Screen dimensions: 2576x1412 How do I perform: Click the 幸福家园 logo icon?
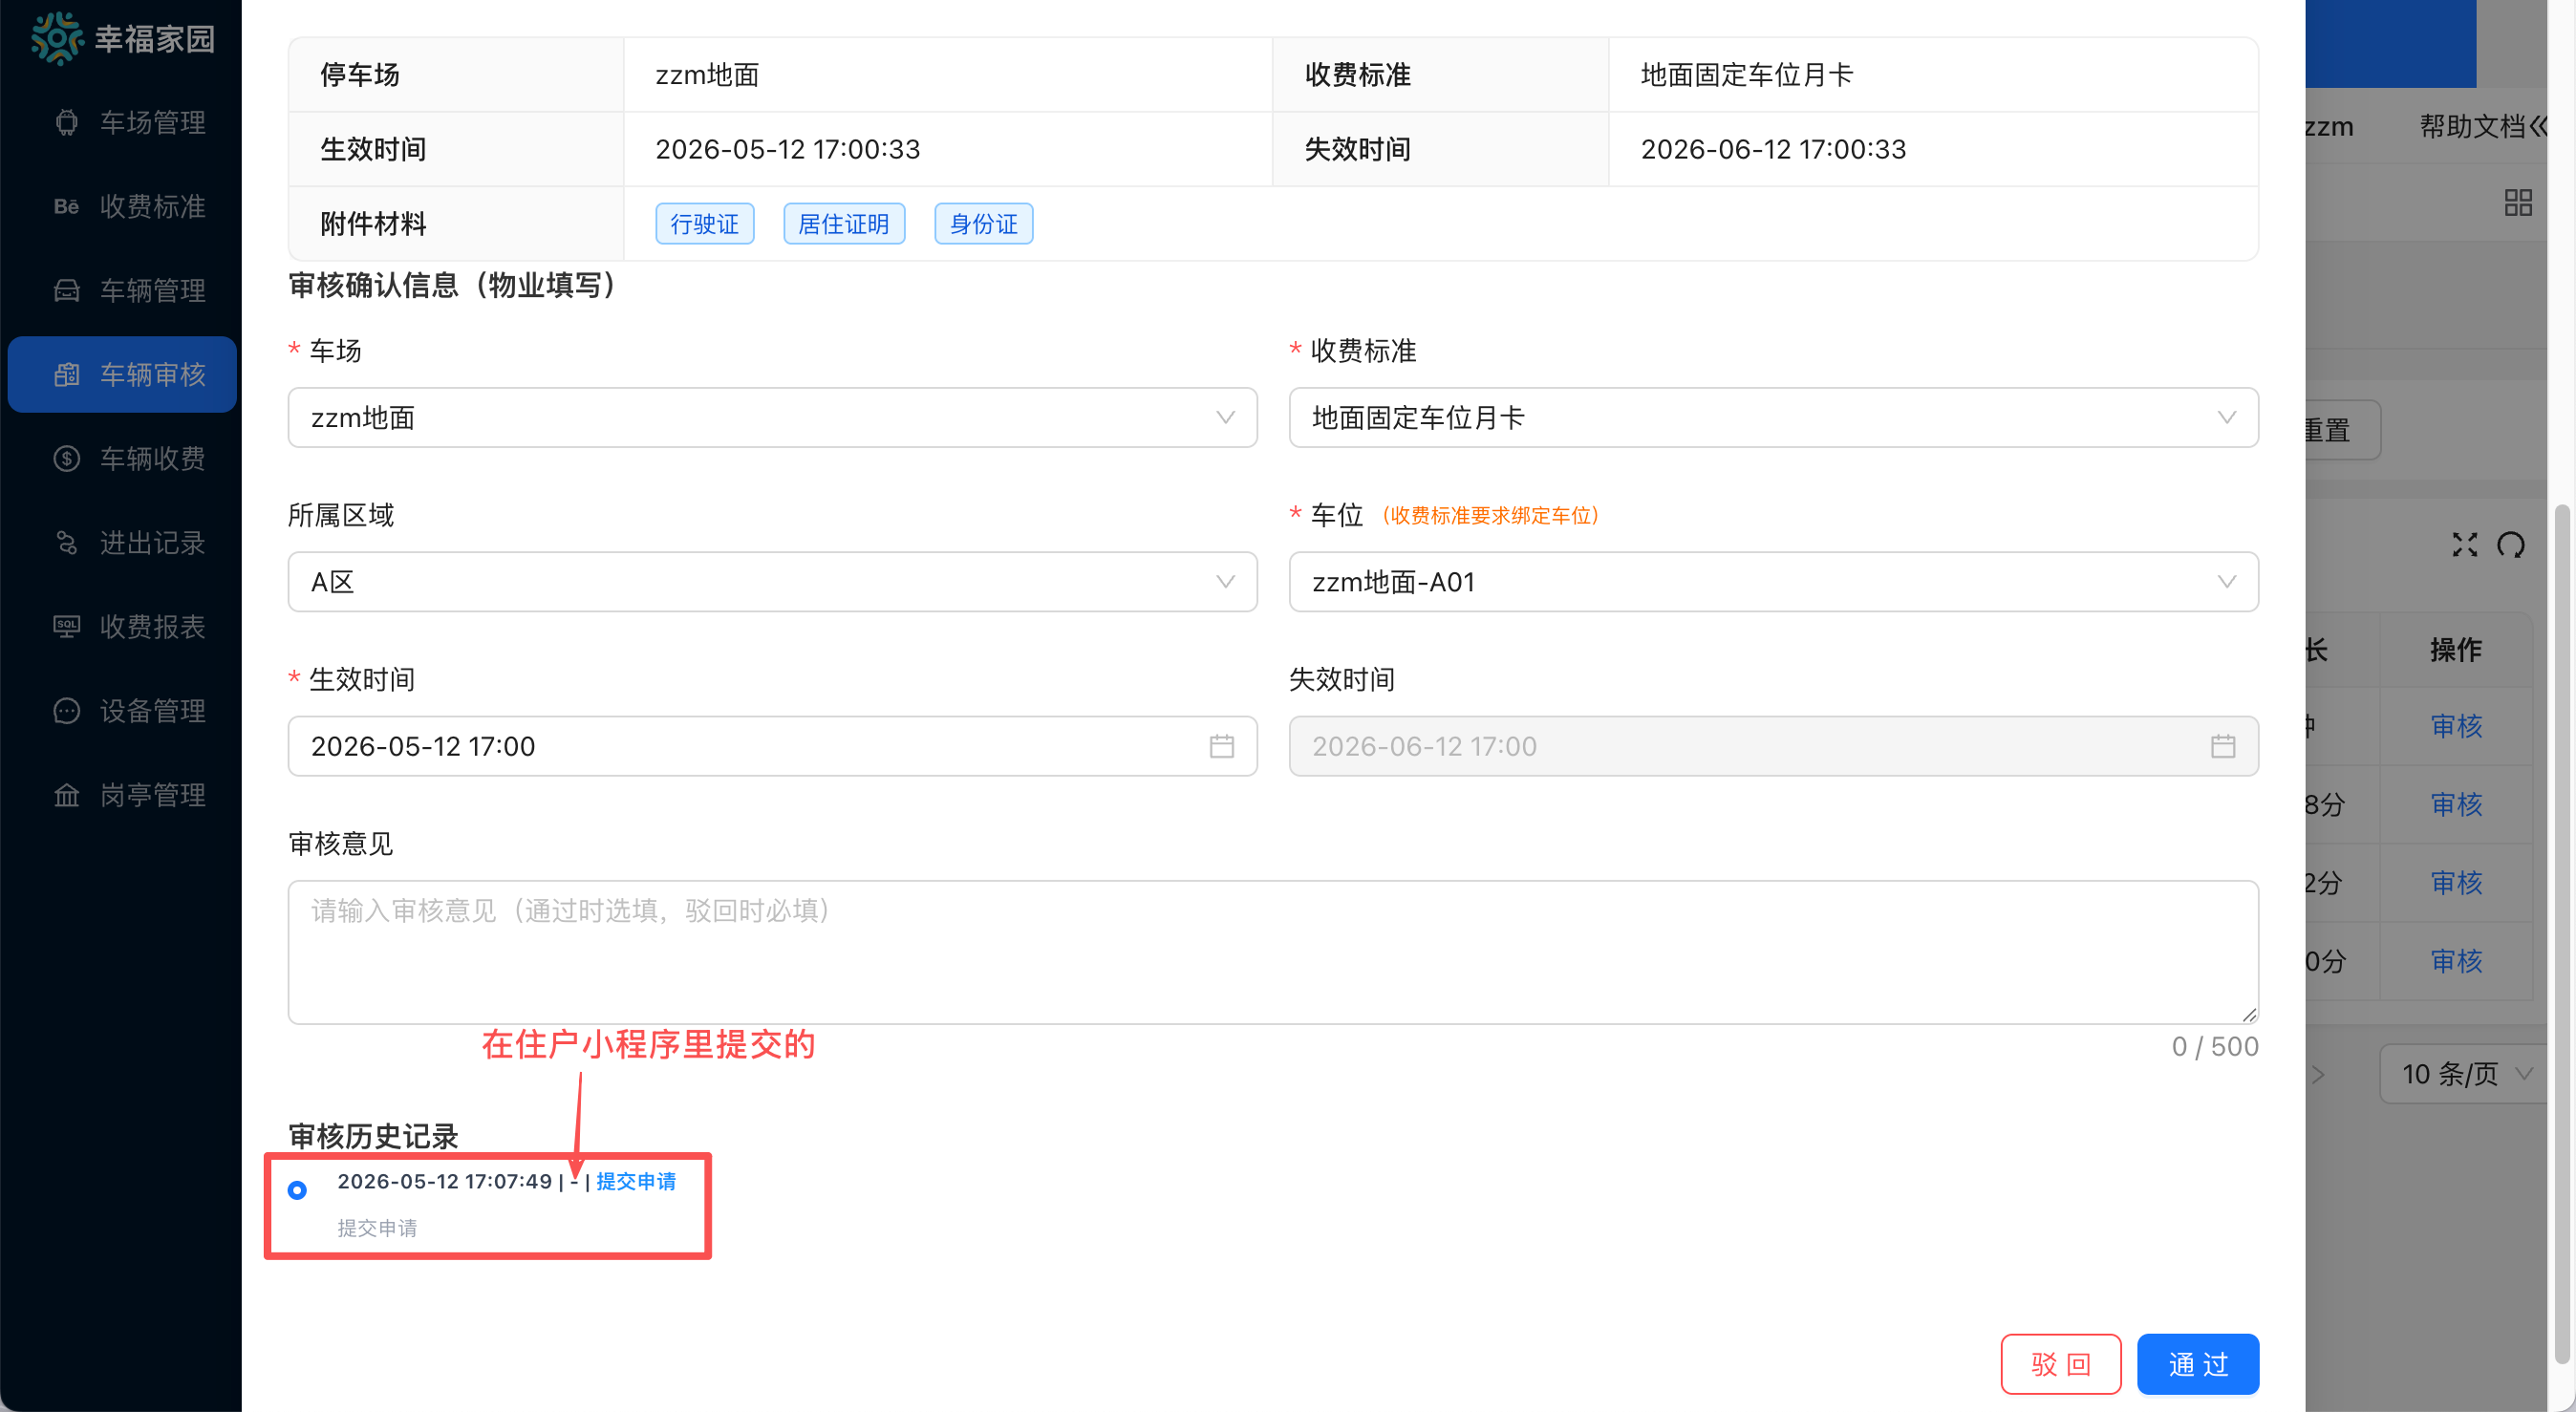coord(57,38)
